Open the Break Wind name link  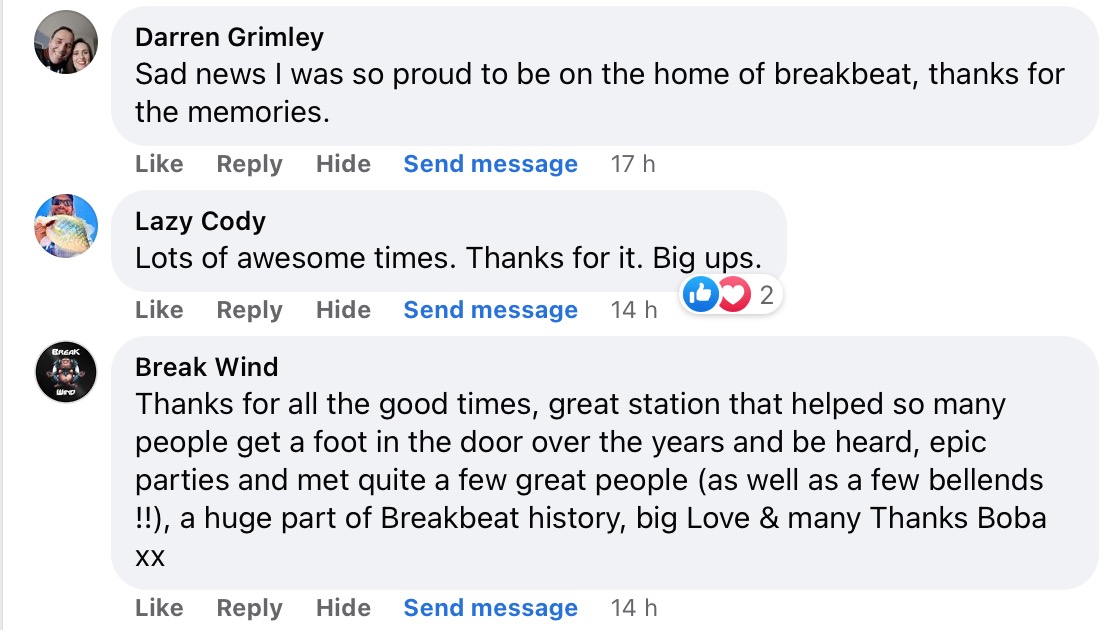207,367
